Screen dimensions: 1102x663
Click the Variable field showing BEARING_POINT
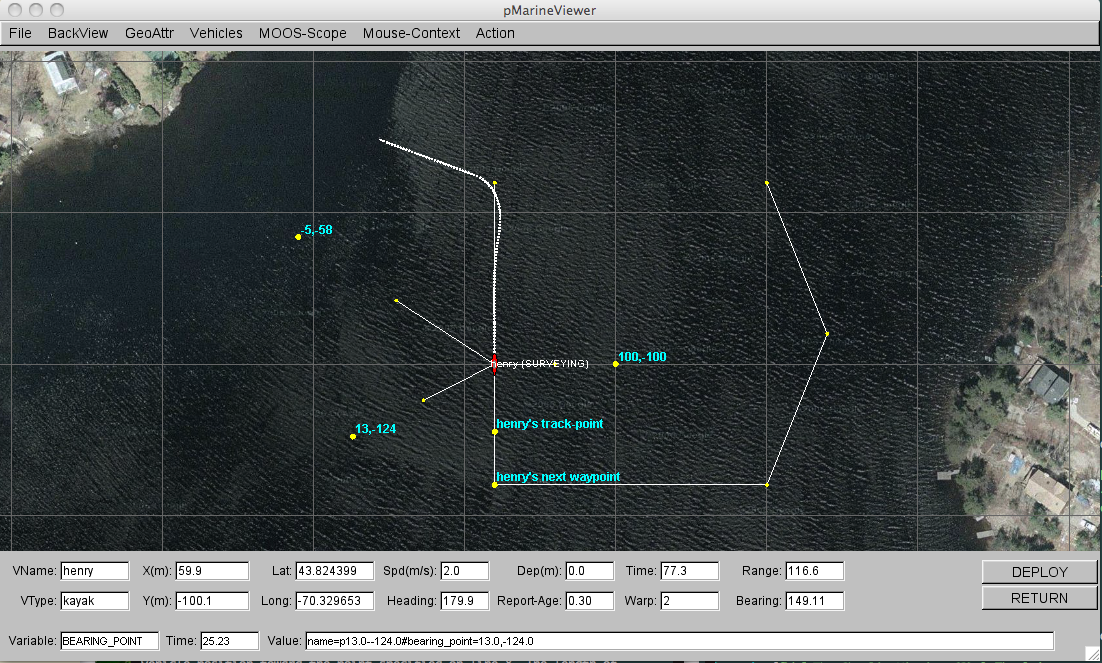click(x=109, y=641)
